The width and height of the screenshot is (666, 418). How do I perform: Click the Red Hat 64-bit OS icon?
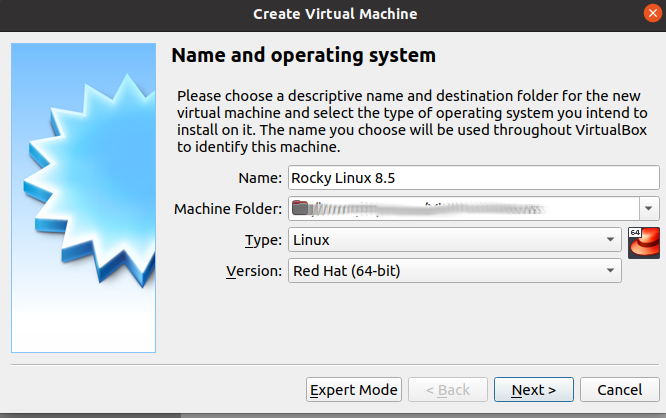click(643, 244)
